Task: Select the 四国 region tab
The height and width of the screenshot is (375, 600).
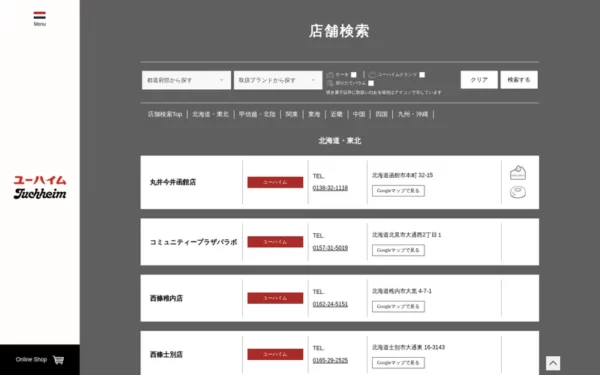Action: click(382, 114)
